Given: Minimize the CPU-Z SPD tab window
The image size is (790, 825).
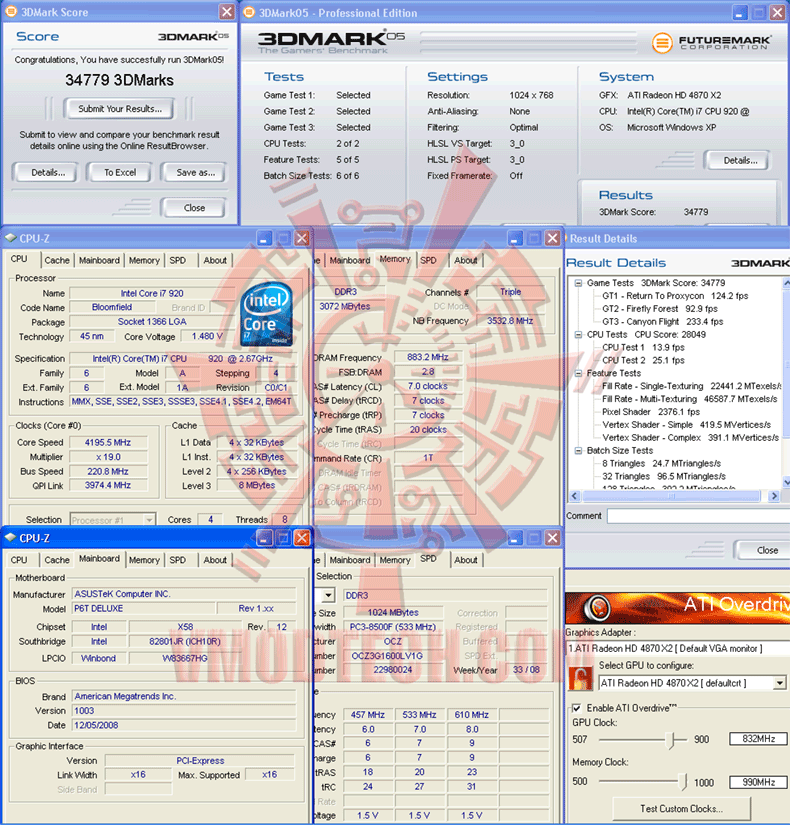Looking at the screenshot, I should pos(515,538).
